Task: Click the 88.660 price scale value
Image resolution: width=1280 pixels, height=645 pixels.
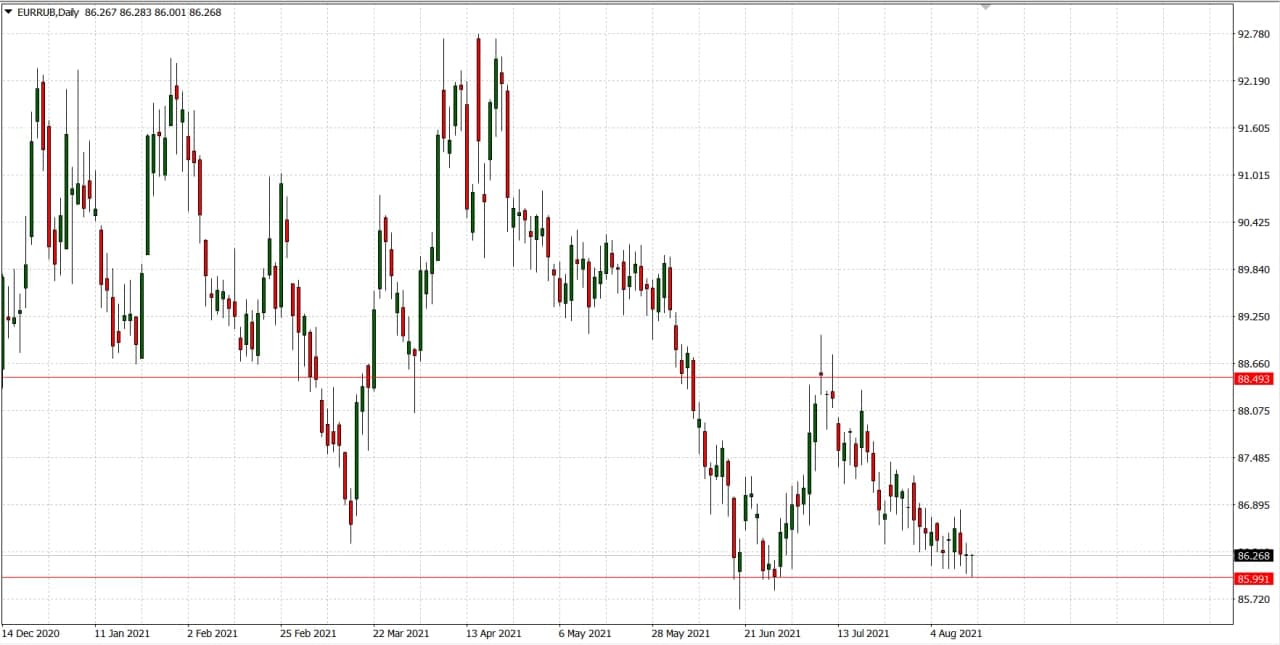Action: (1254, 364)
